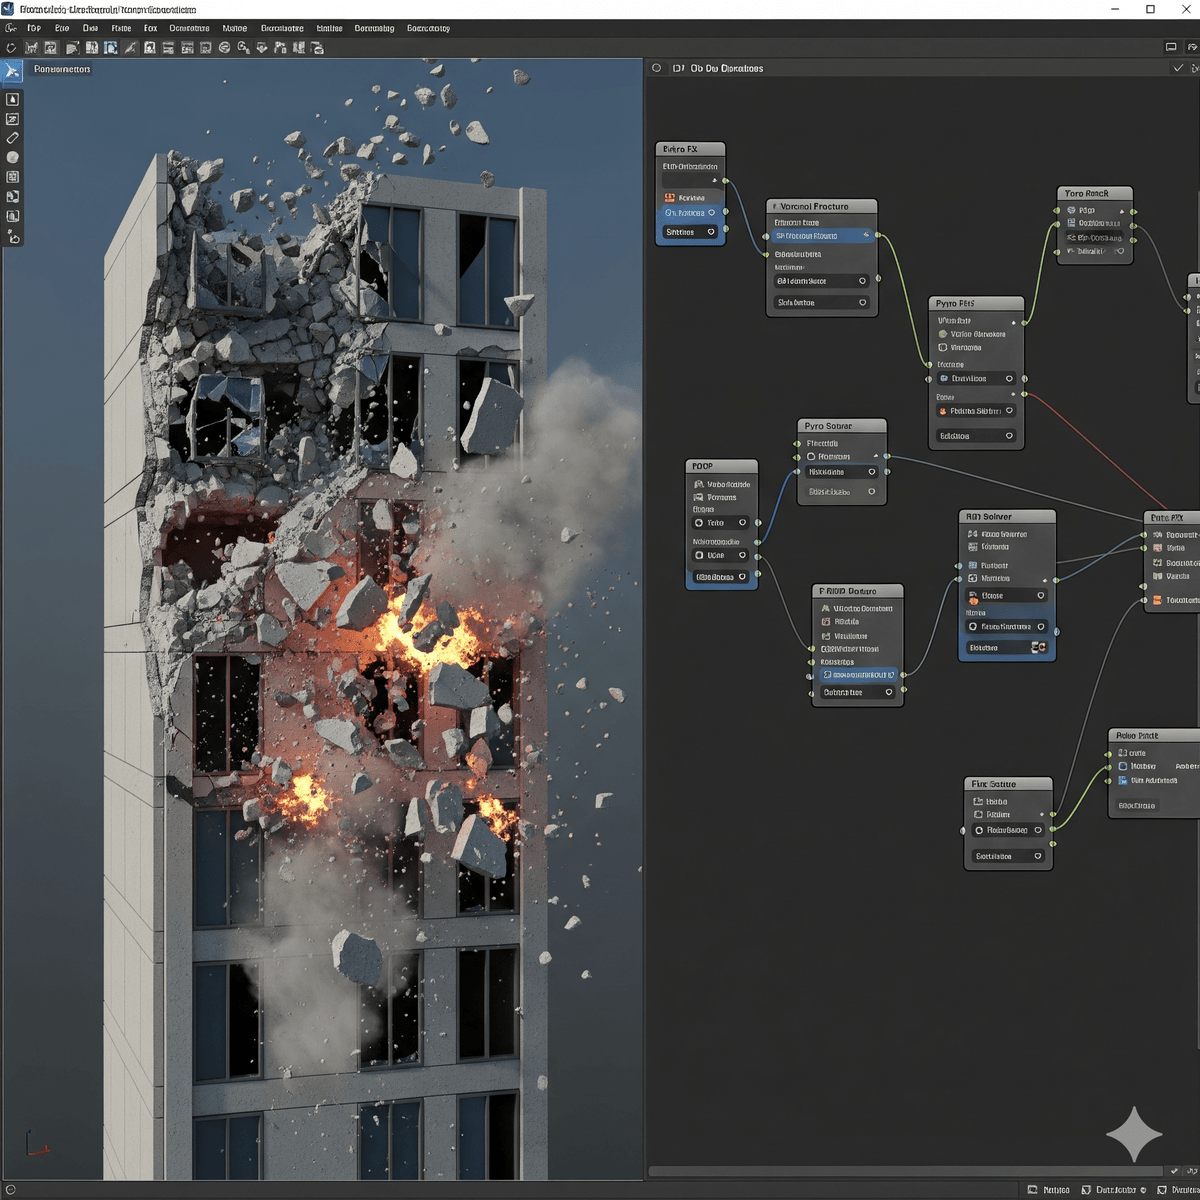Image resolution: width=1200 pixels, height=1200 pixels.
Task: Expand the highlighted blue row in Voronoi Fracture
Action: 867,236
